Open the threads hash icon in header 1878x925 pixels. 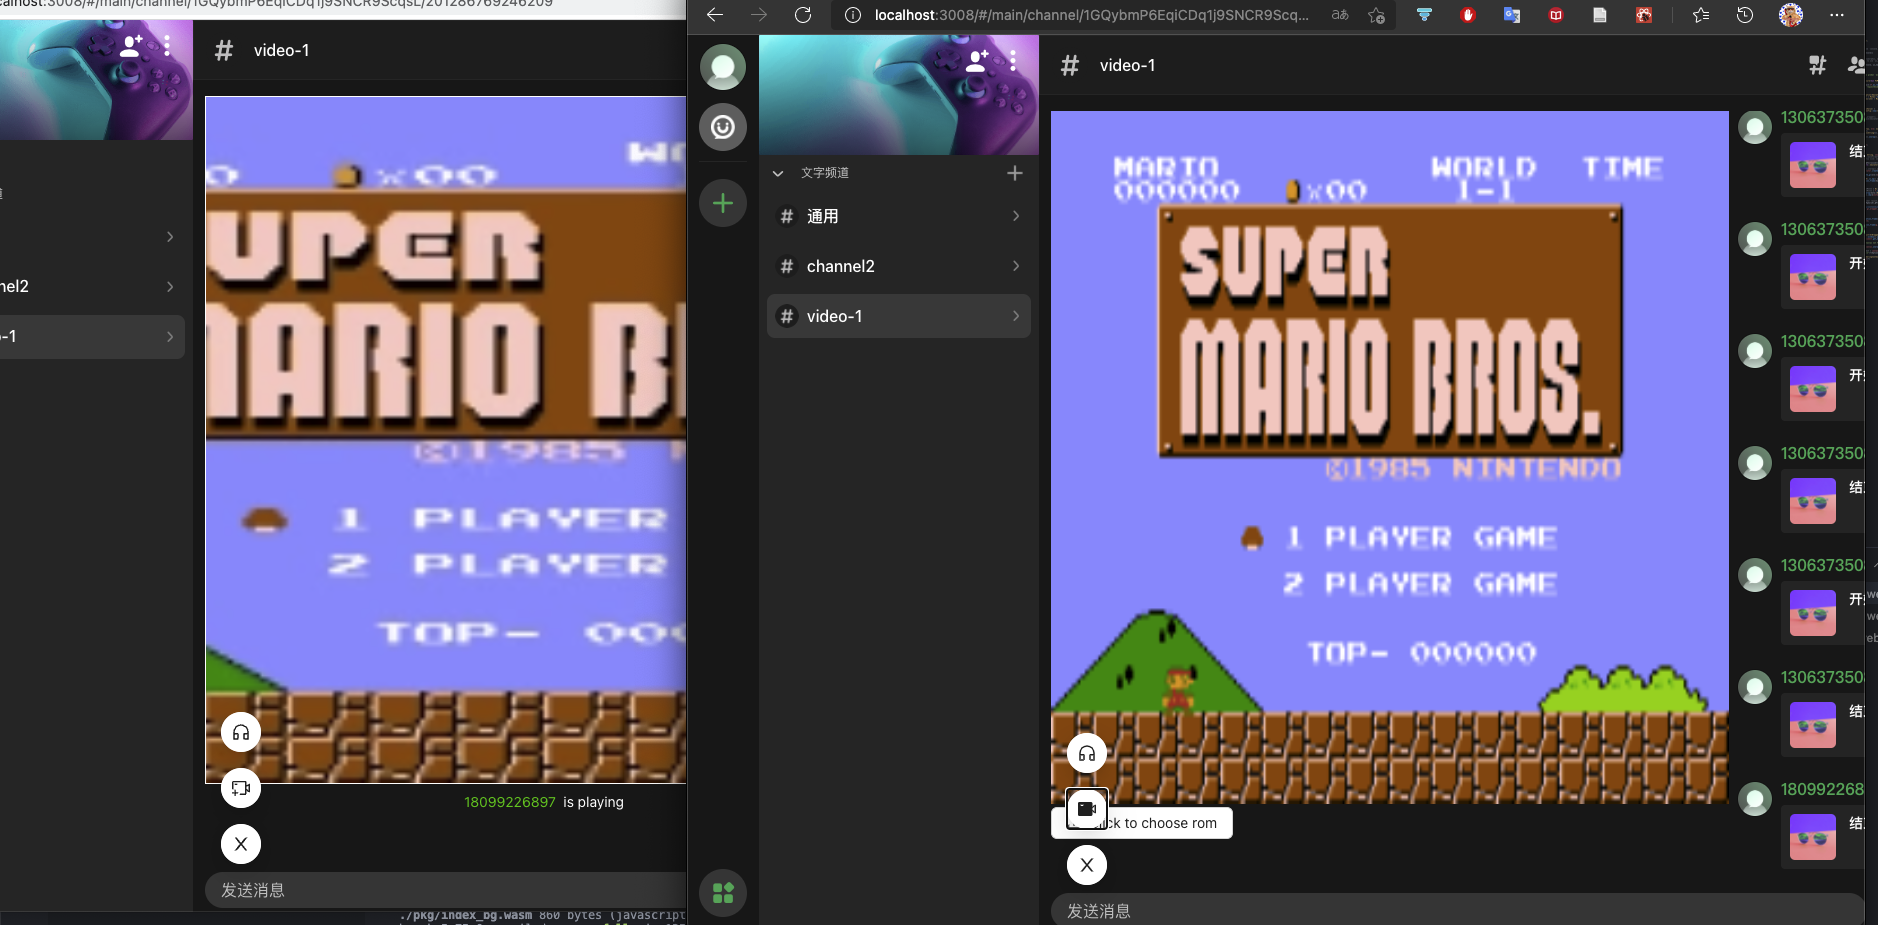(x=1818, y=65)
